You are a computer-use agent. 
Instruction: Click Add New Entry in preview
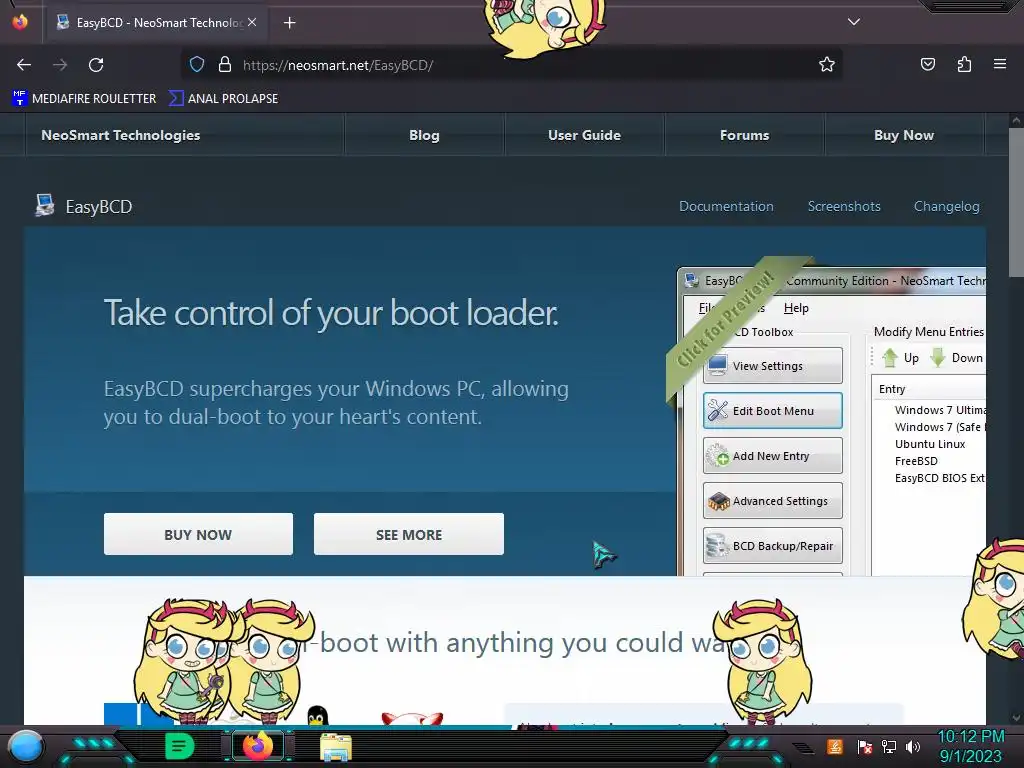773,456
